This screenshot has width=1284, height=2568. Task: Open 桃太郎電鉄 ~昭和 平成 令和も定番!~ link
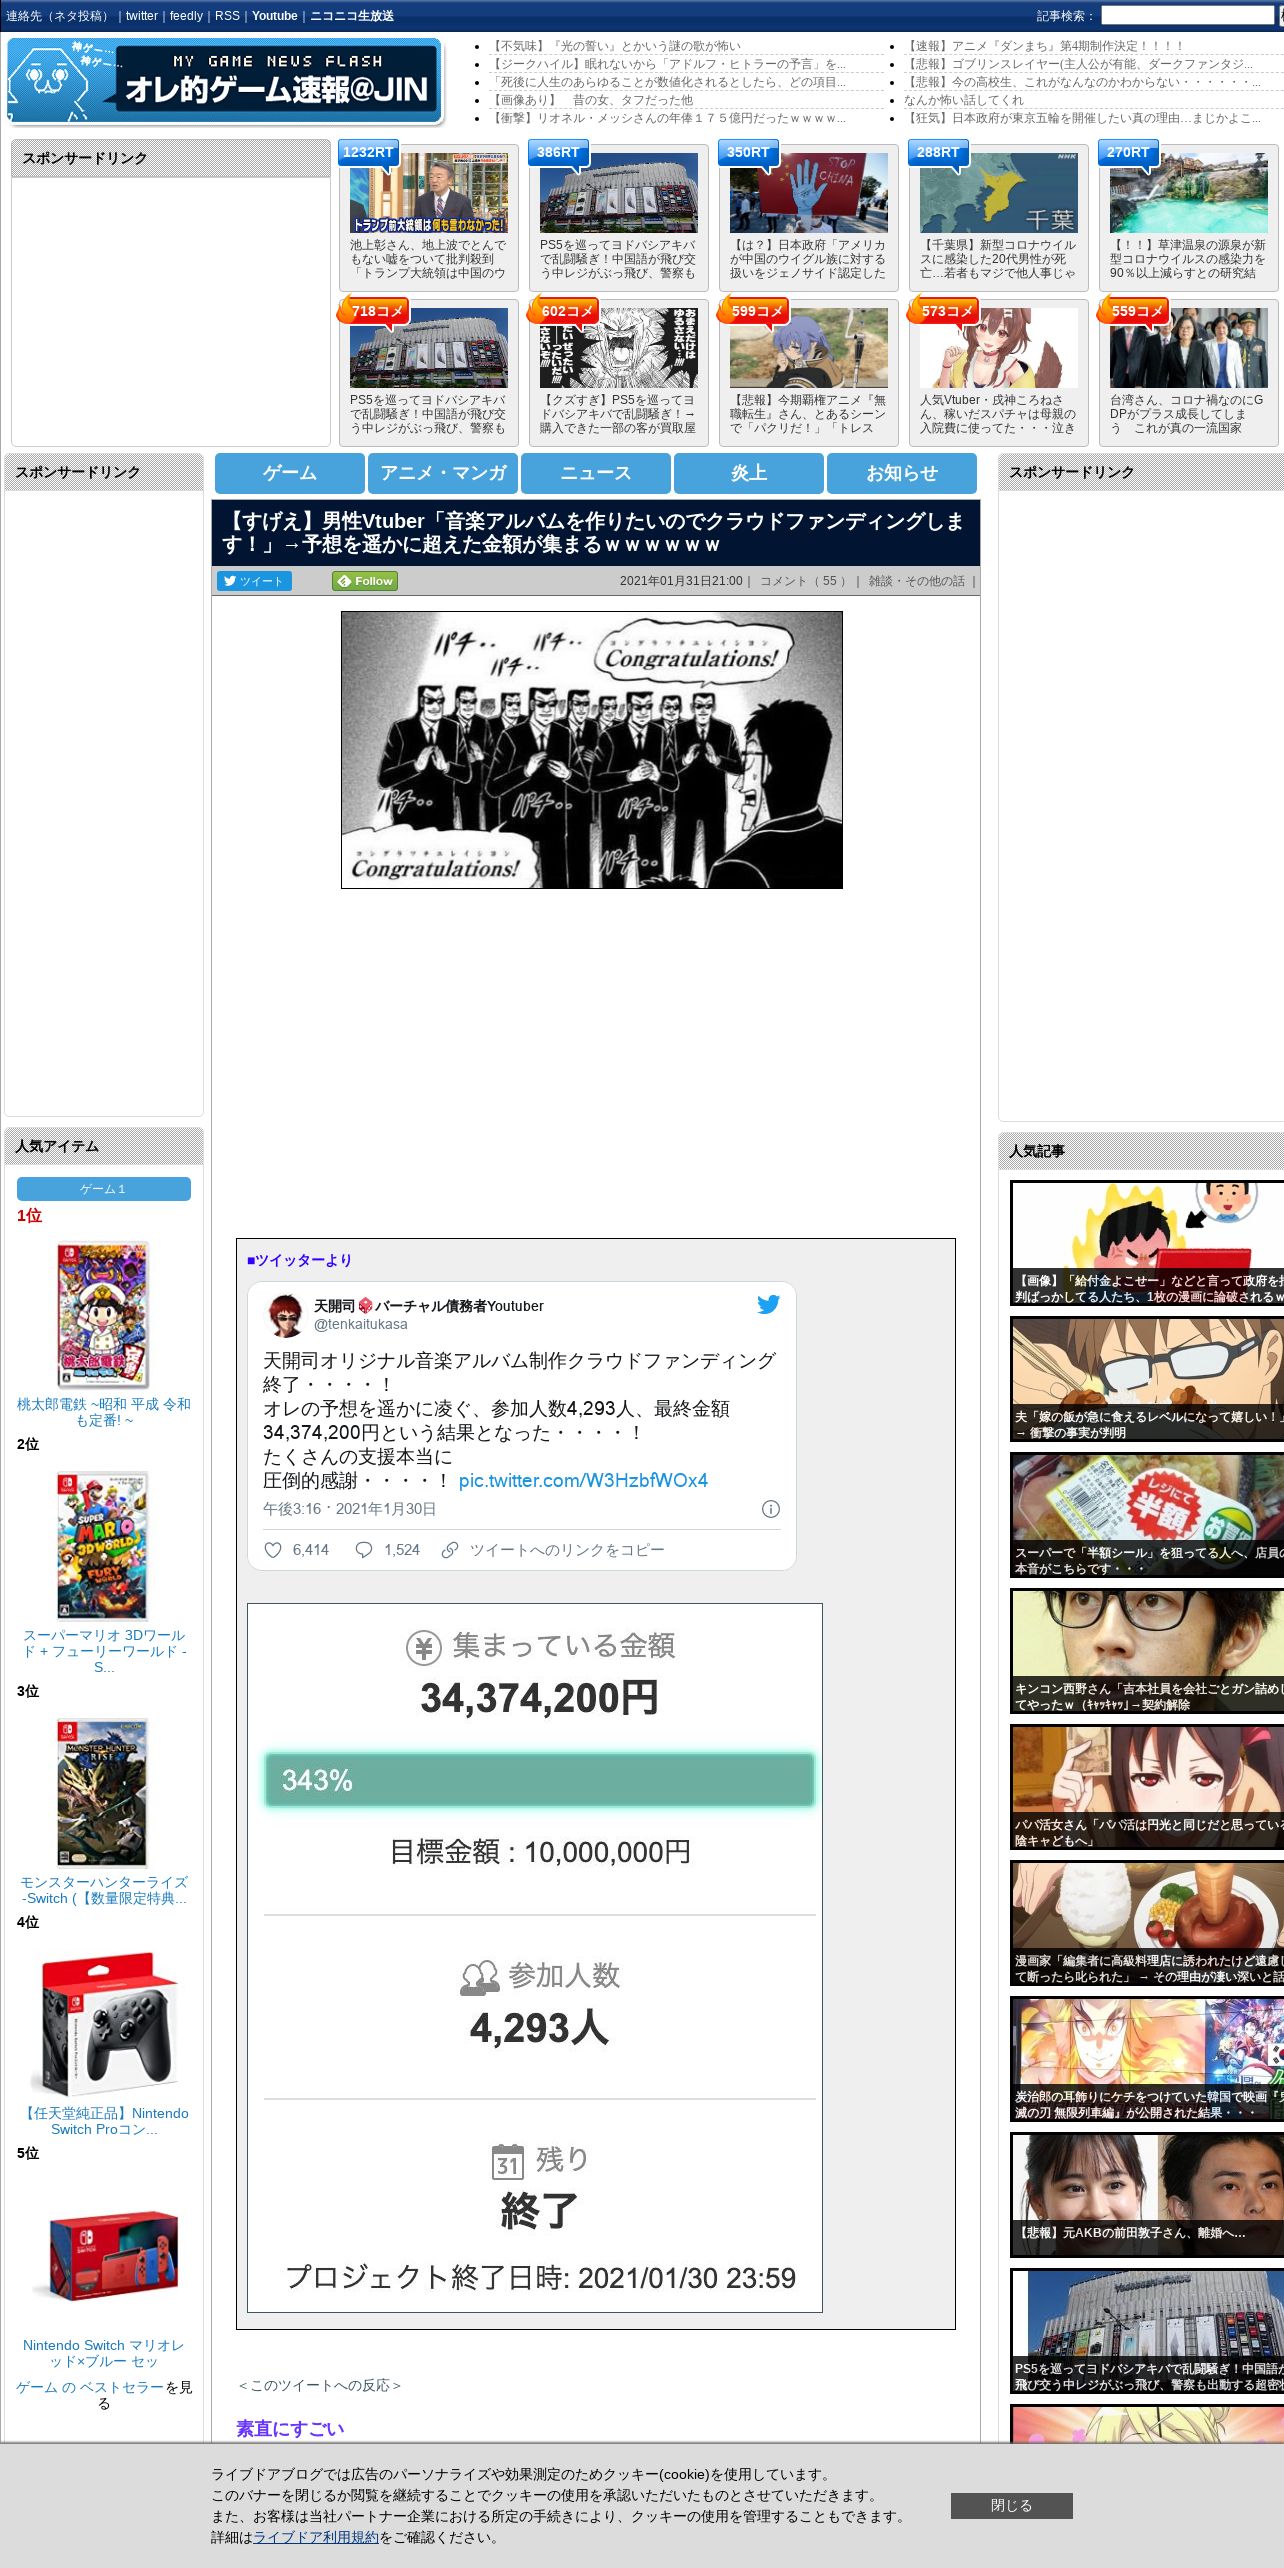click(104, 1412)
